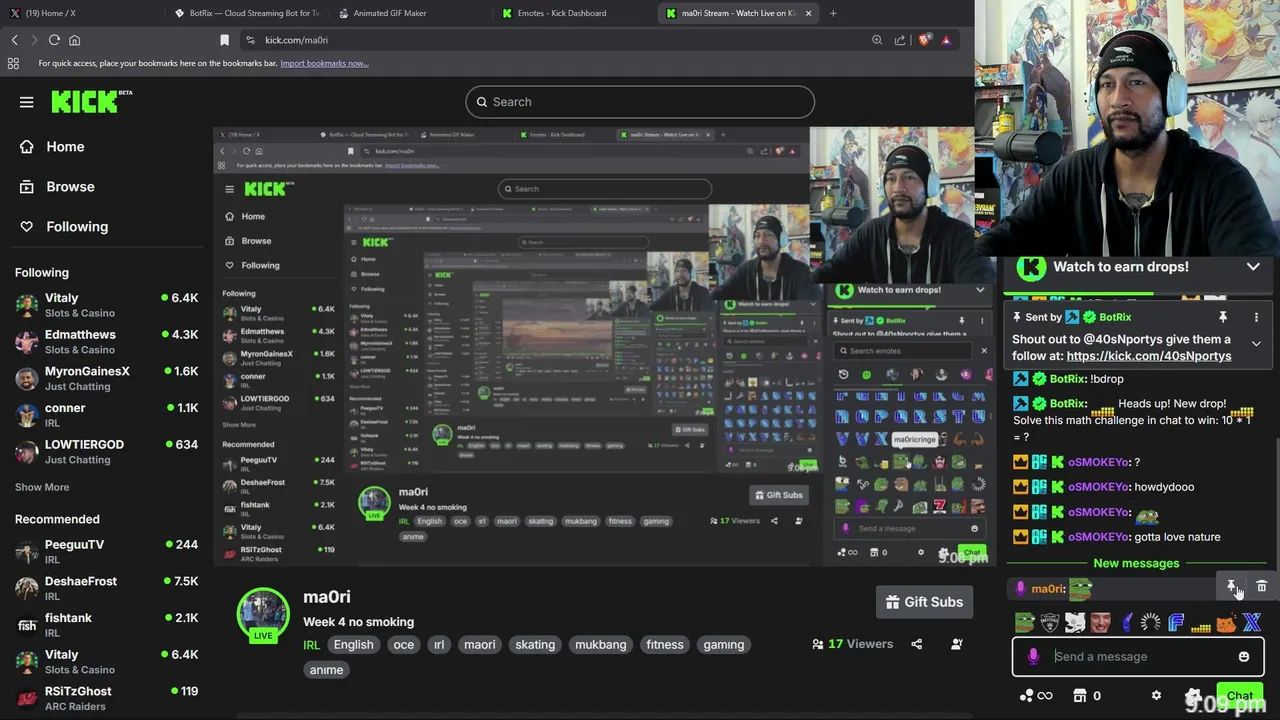
Task: Click the Gift Subs button
Action: point(925,602)
